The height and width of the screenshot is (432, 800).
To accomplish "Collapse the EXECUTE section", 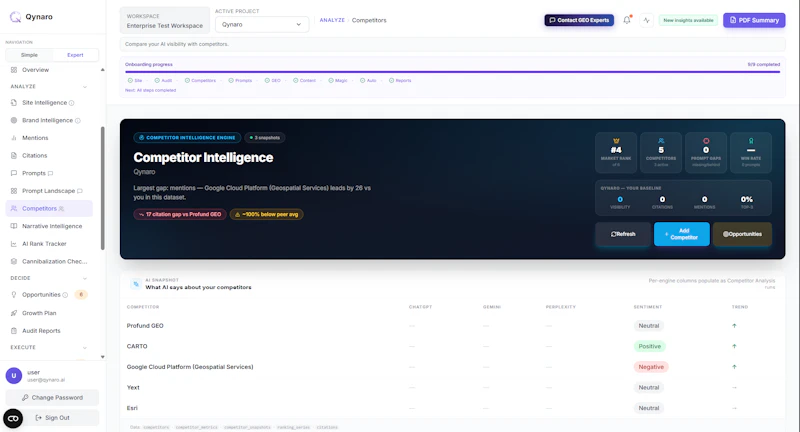I will tap(85, 348).
